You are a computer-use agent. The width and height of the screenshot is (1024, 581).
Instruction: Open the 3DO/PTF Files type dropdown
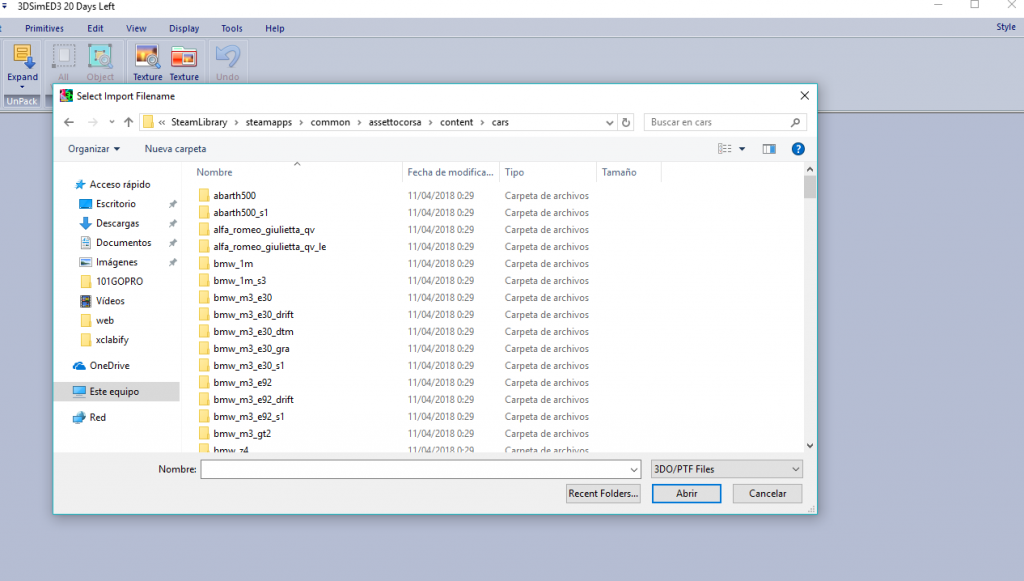tap(727, 469)
